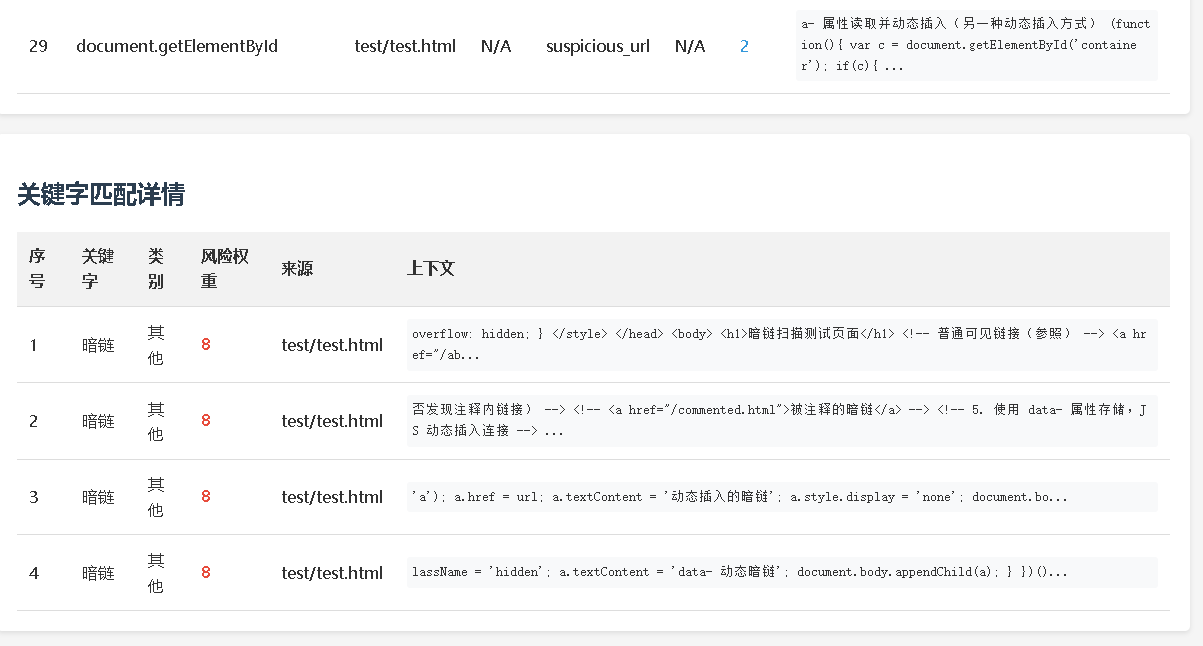The height and width of the screenshot is (646, 1203).
Task: Click document.getElementById in row 29
Action: (177, 46)
